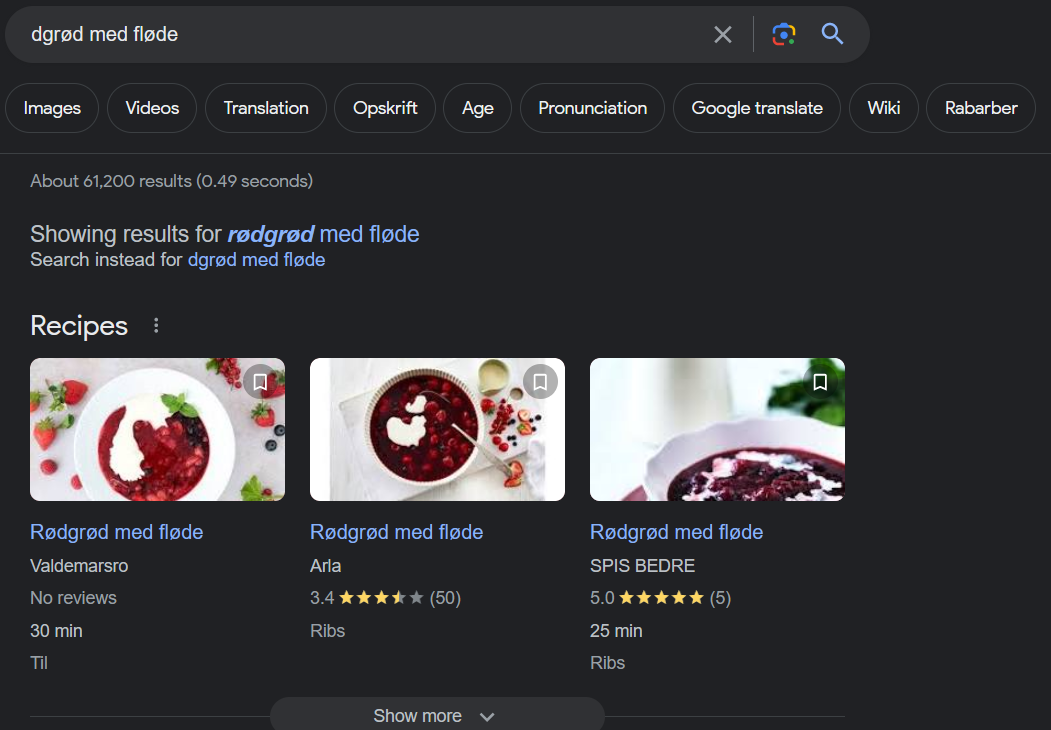The width and height of the screenshot is (1051, 730).
Task: Focus the search input field
Action: point(362,34)
